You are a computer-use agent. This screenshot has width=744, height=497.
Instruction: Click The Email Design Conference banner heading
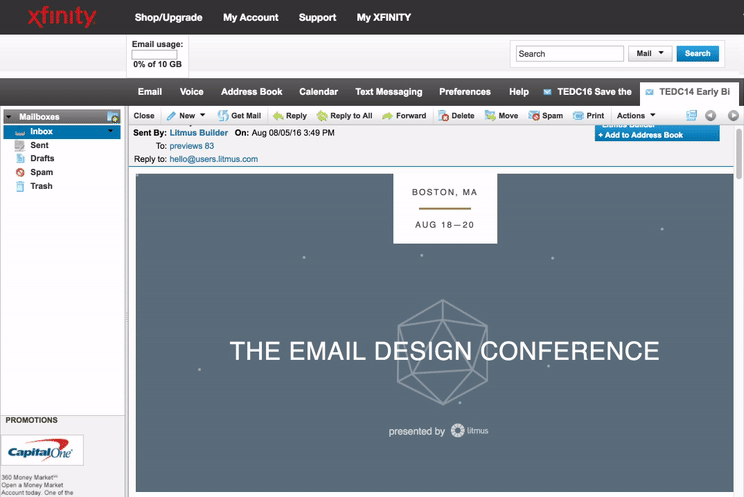coord(444,351)
